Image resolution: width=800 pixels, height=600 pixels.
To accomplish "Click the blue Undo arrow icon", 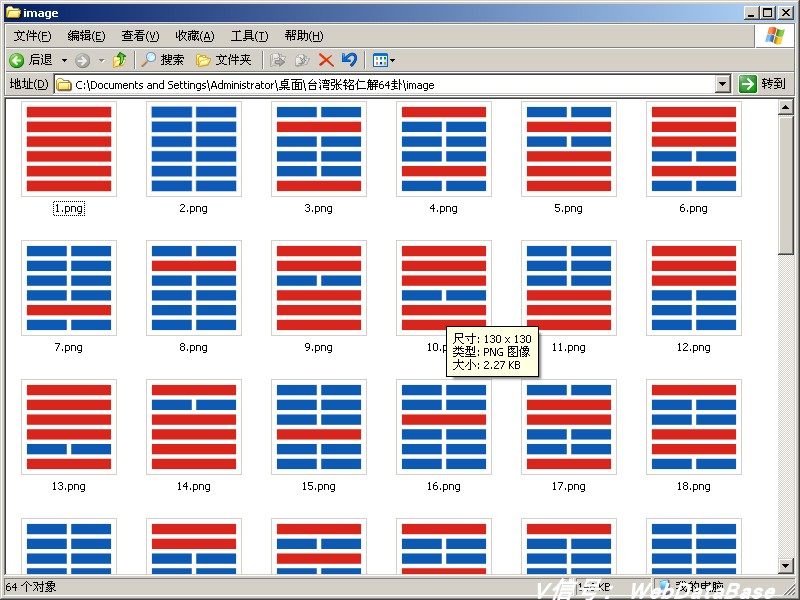I will click(x=349, y=60).
